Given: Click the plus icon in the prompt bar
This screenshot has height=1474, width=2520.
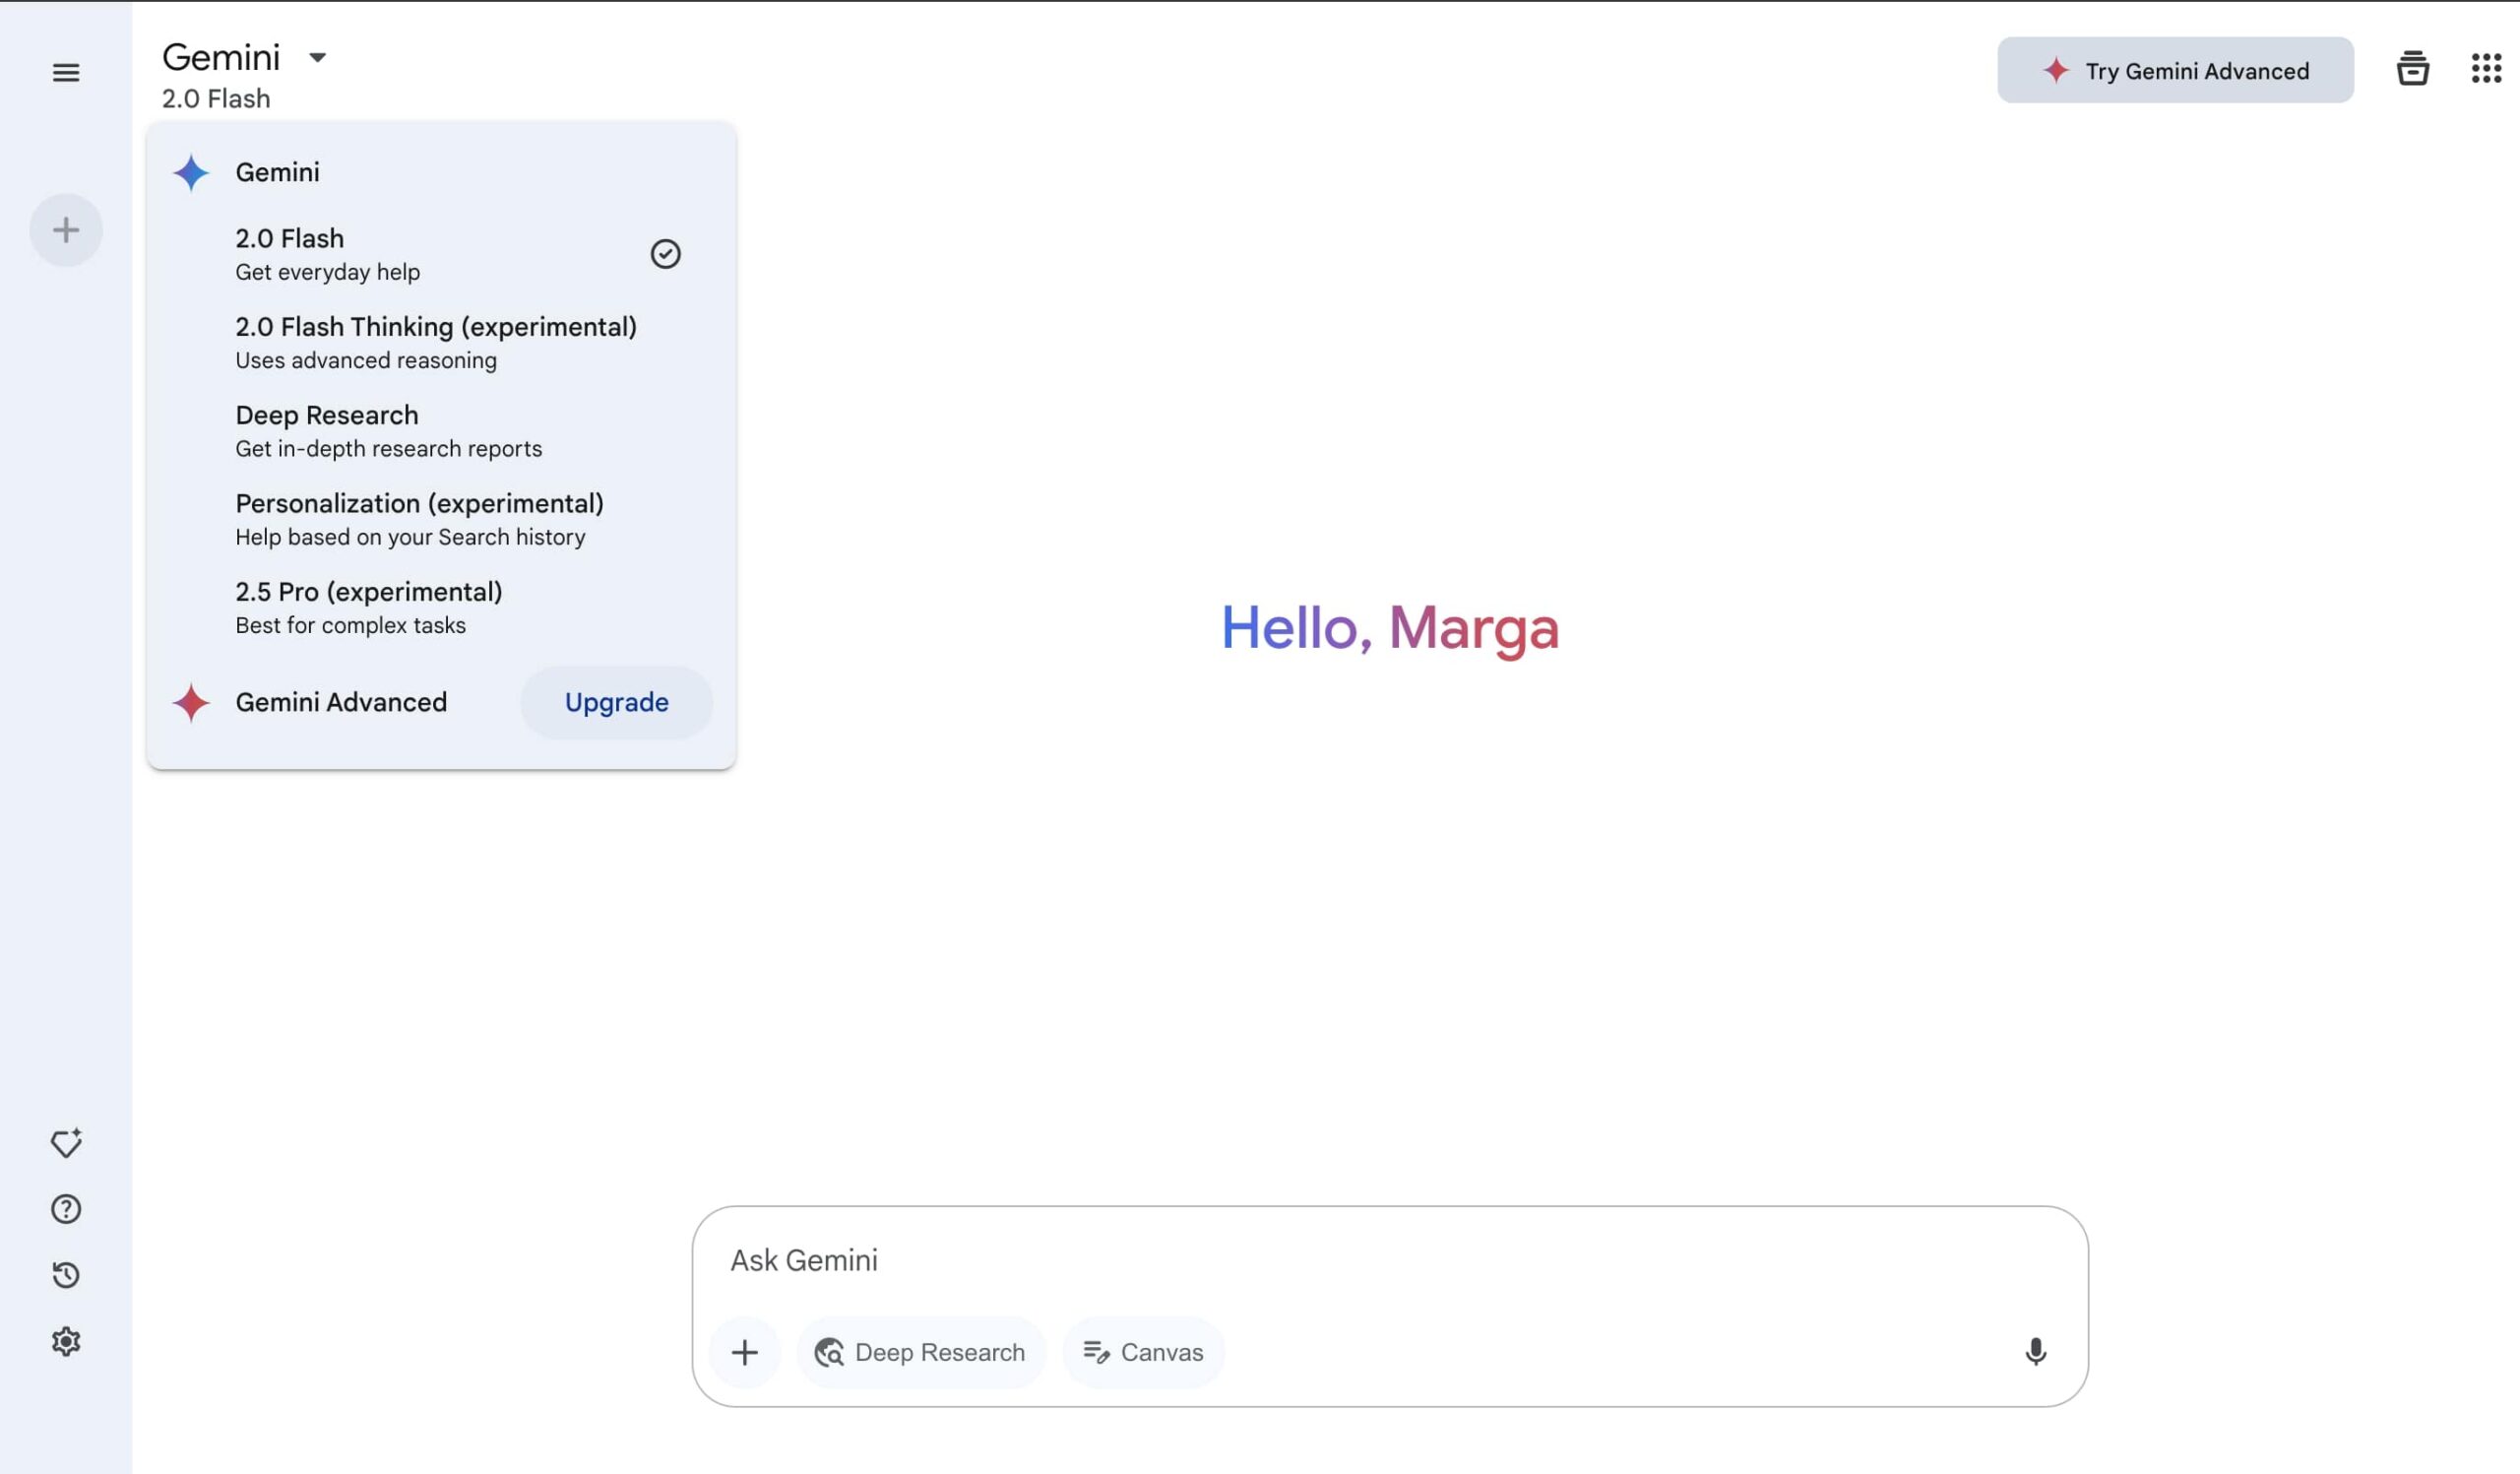Looking at the screenshot, I should click(x=744, y=1352).
